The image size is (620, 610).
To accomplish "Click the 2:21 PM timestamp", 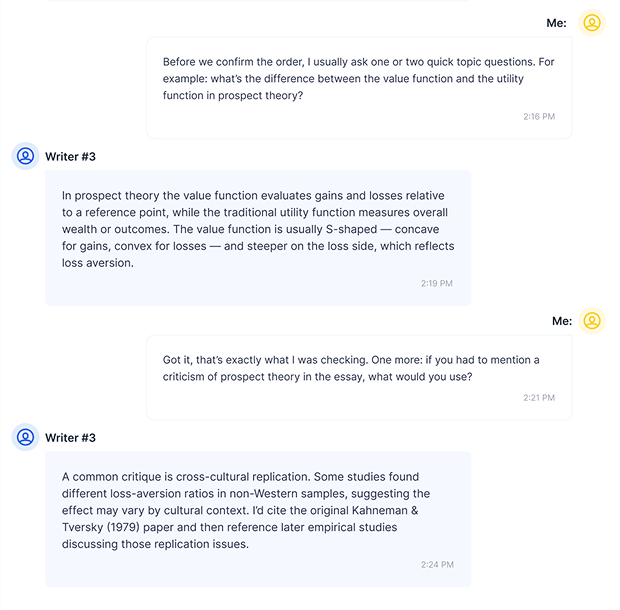I will pos(538,398).
